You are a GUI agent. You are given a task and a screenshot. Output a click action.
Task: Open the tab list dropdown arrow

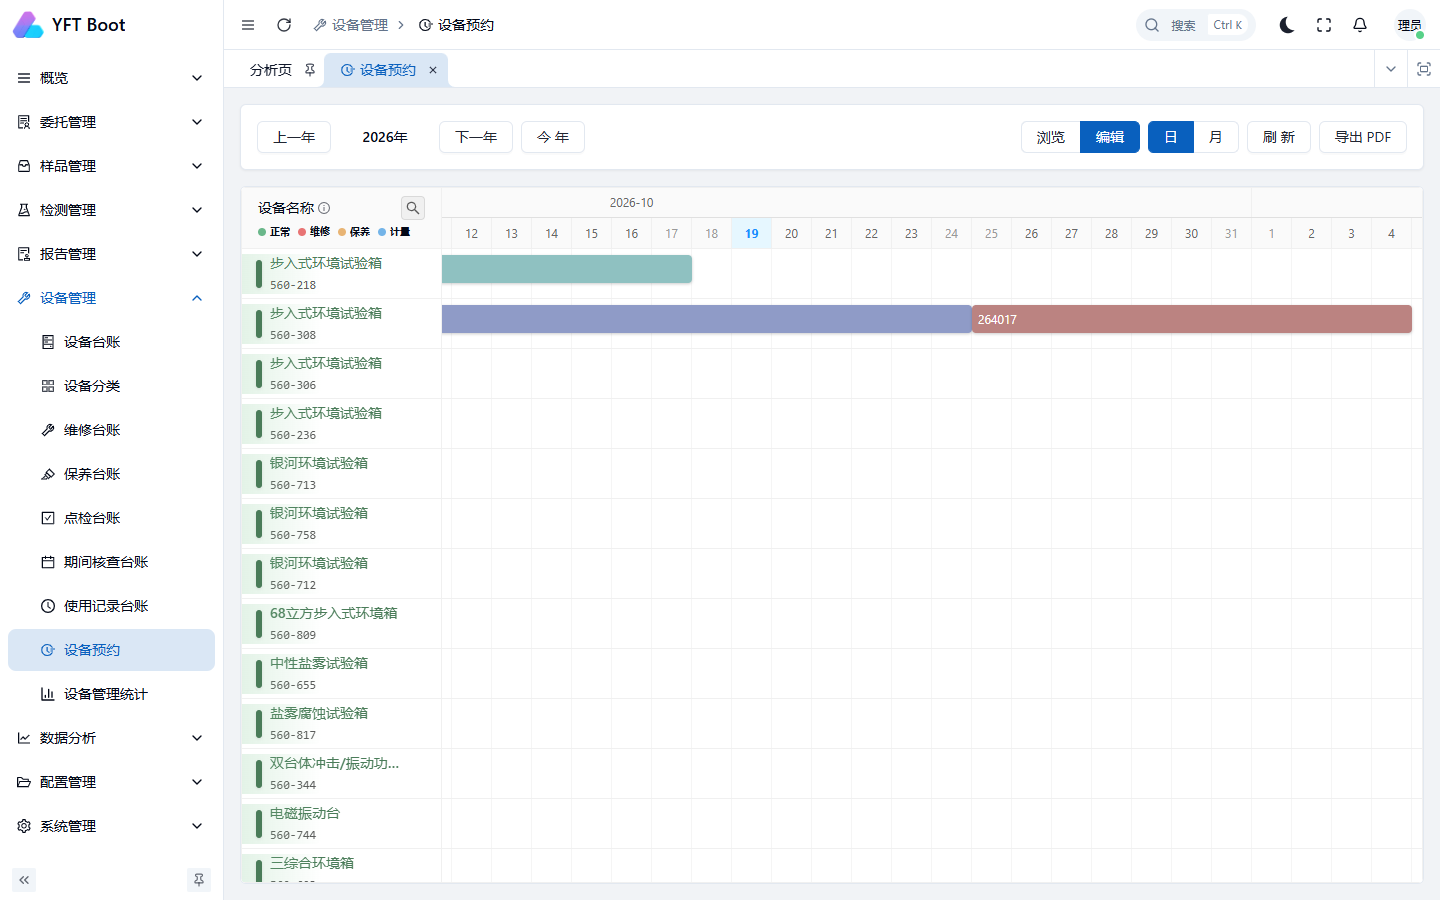pos(1390,69)
